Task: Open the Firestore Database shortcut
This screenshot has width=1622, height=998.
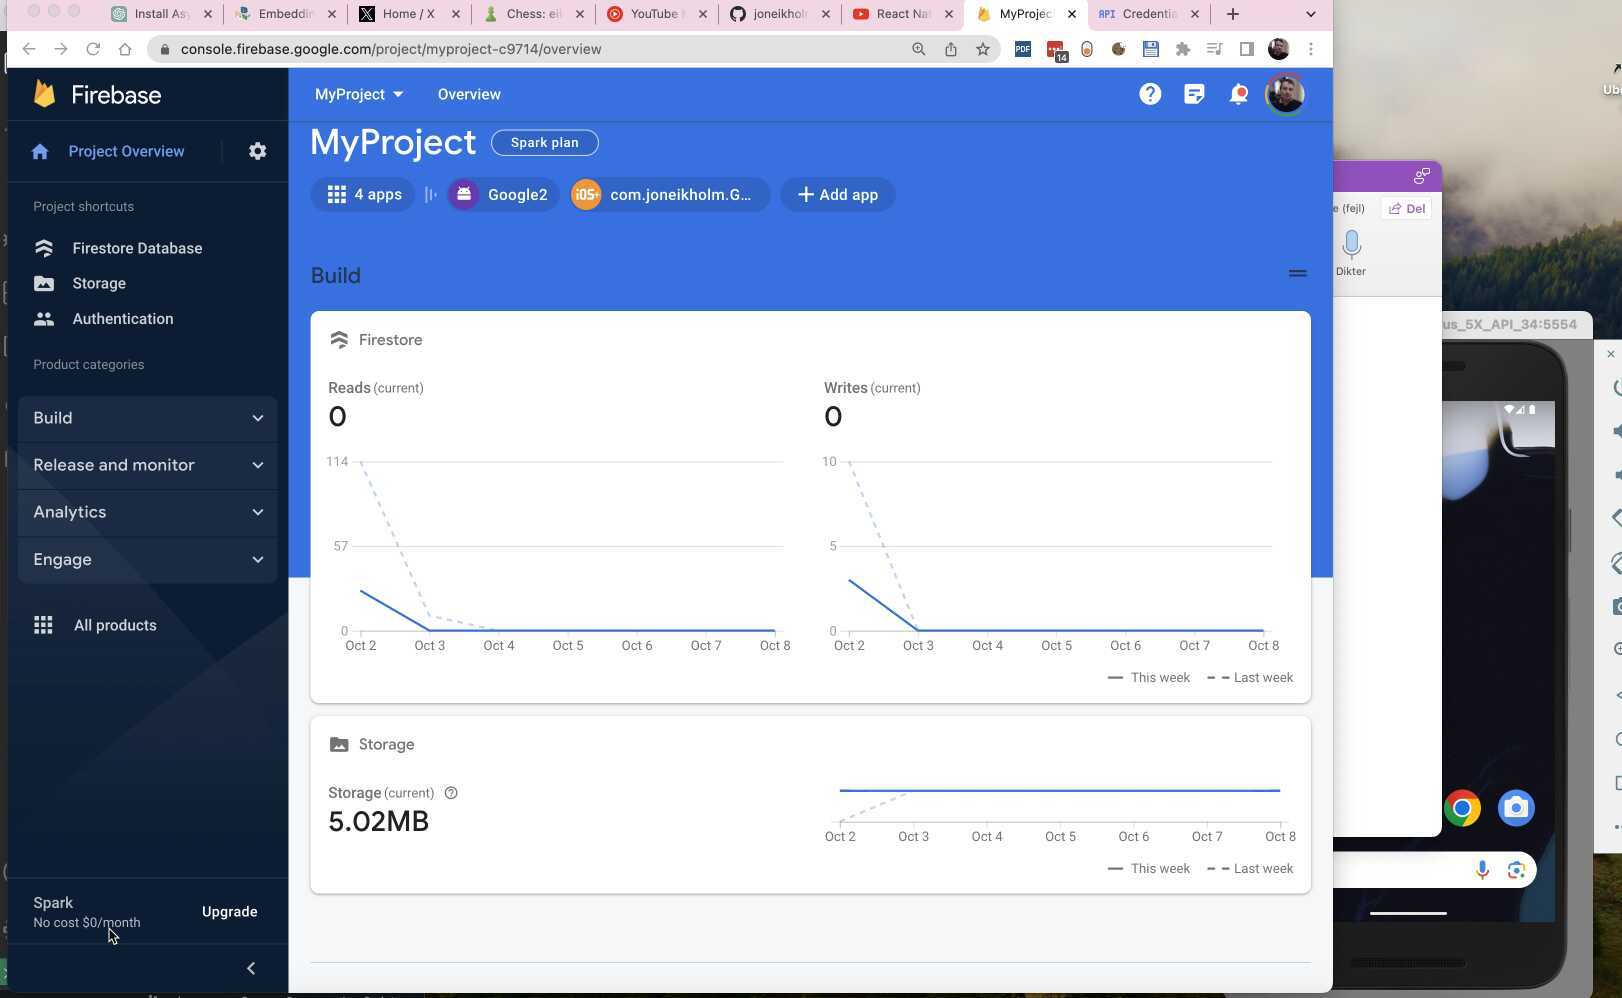Action: tap(137, 247)
